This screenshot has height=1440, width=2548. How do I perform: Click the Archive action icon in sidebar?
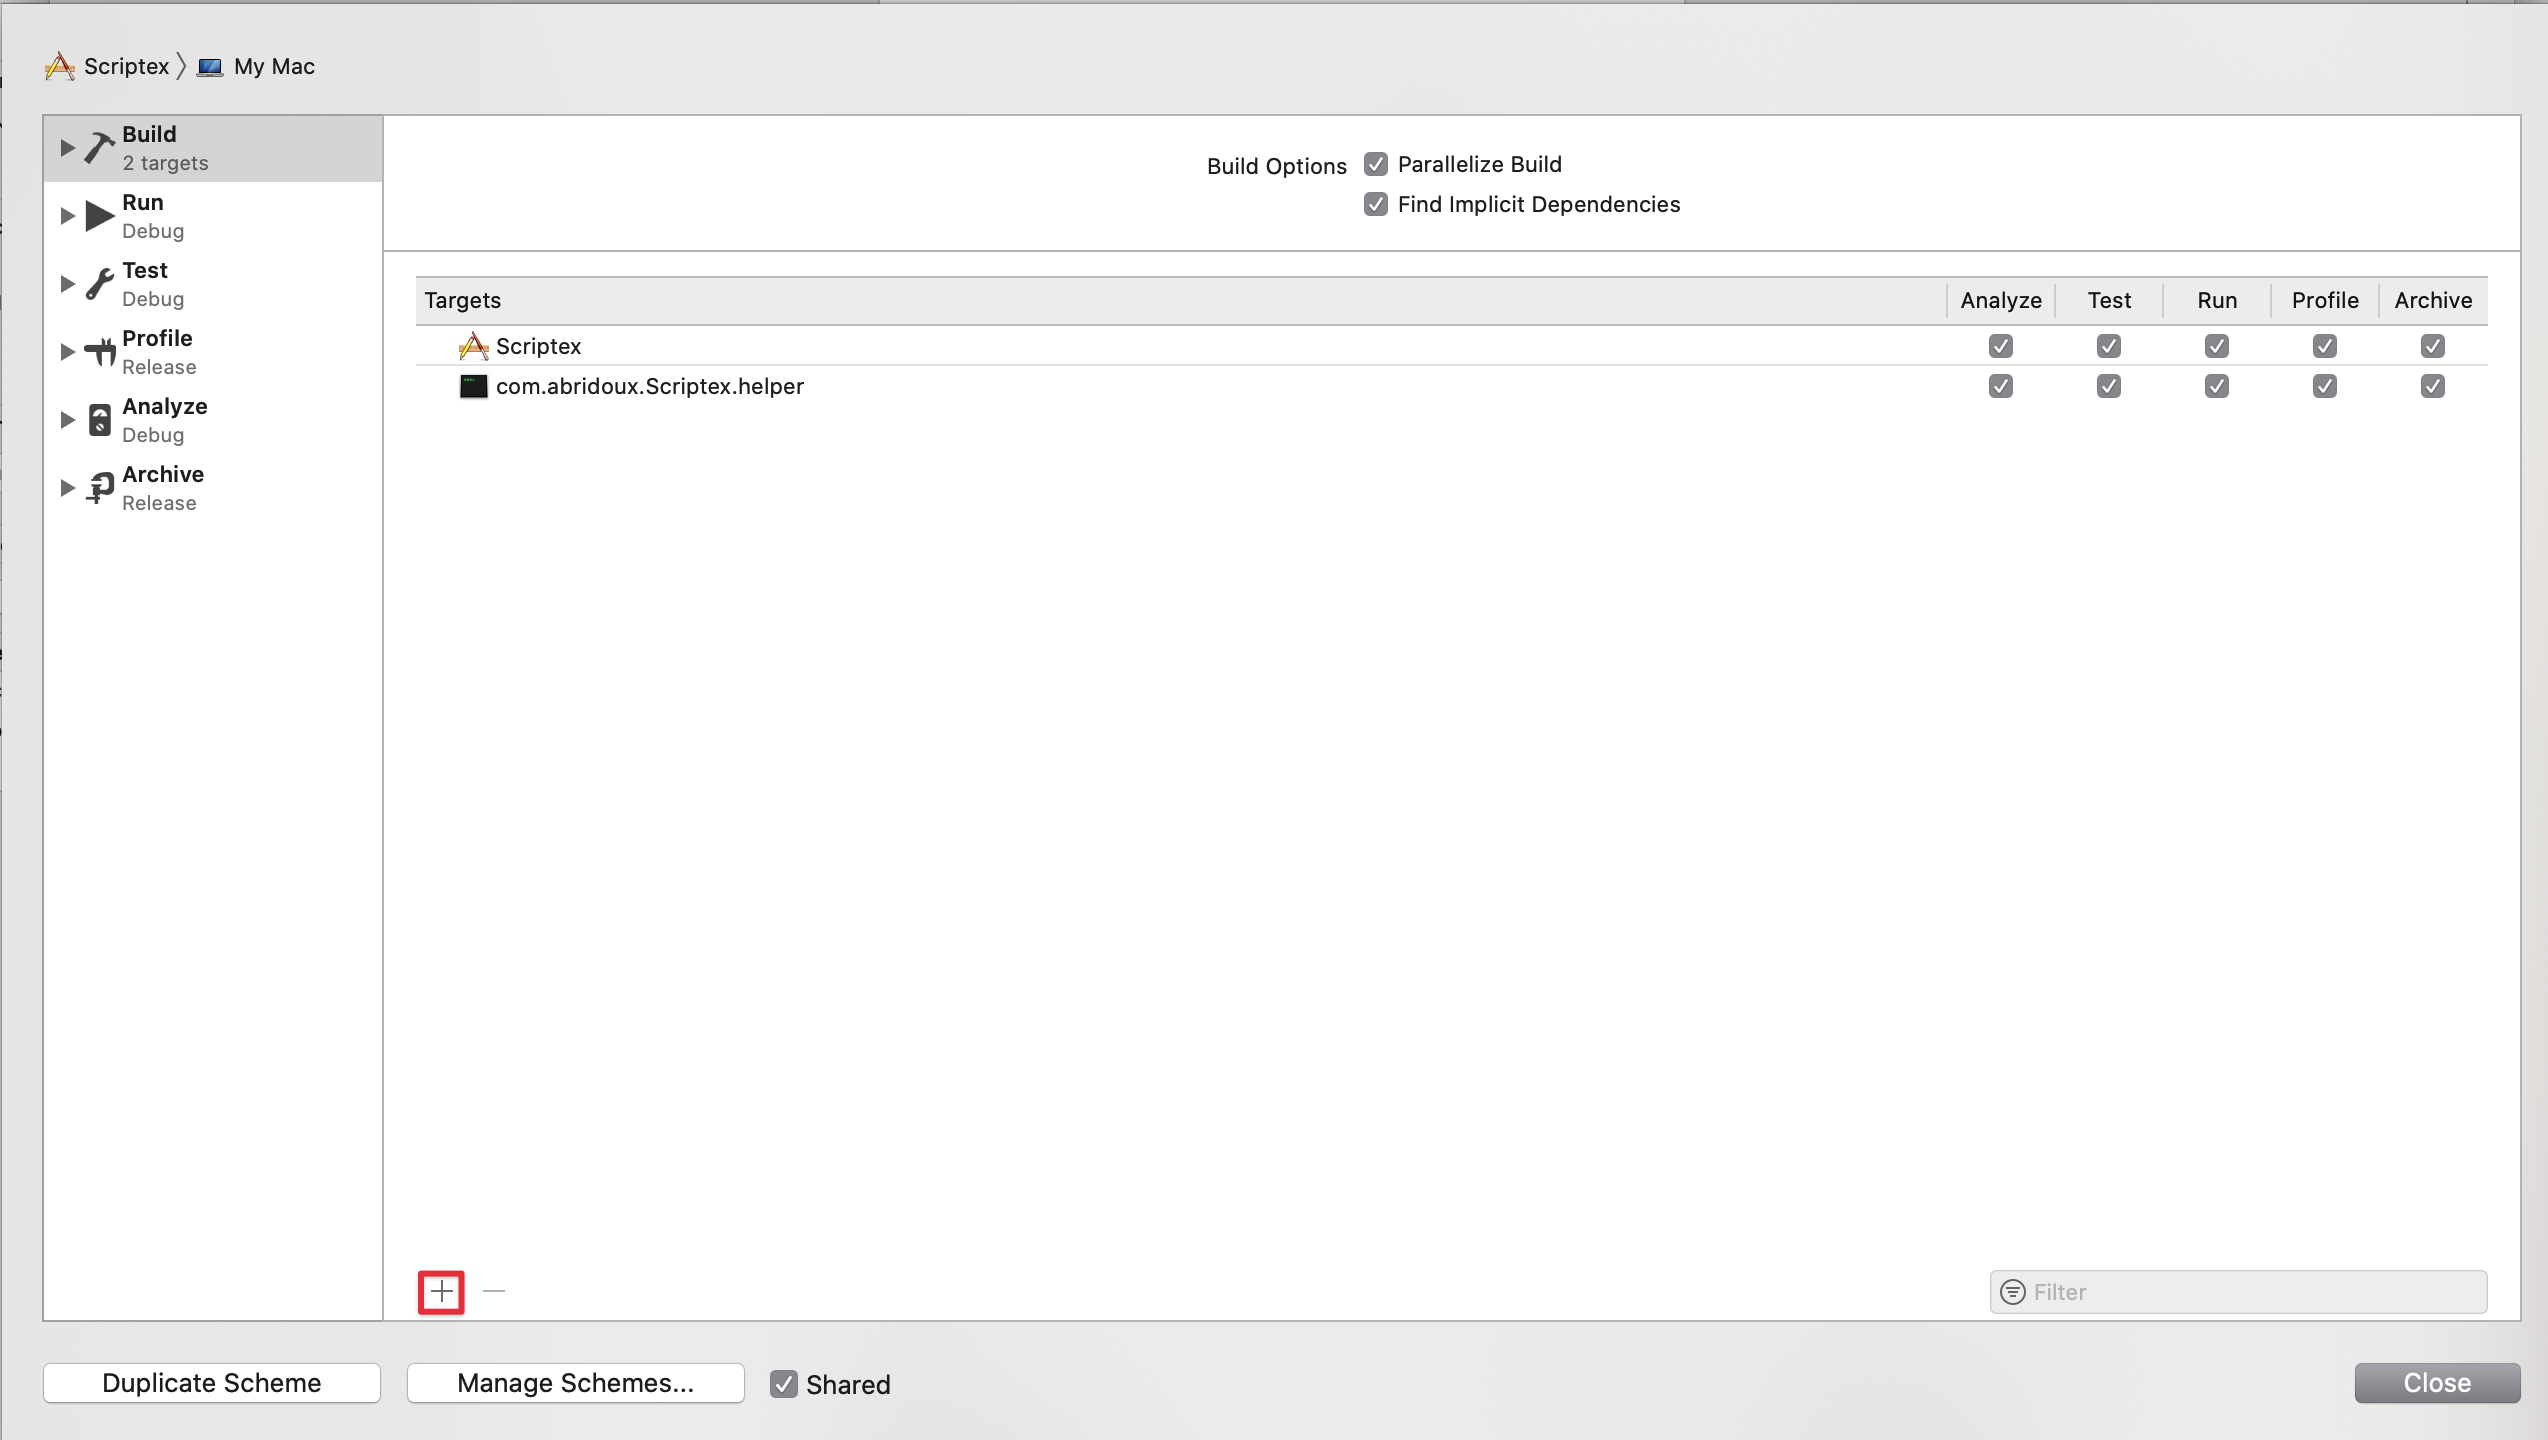pos(100,487)
